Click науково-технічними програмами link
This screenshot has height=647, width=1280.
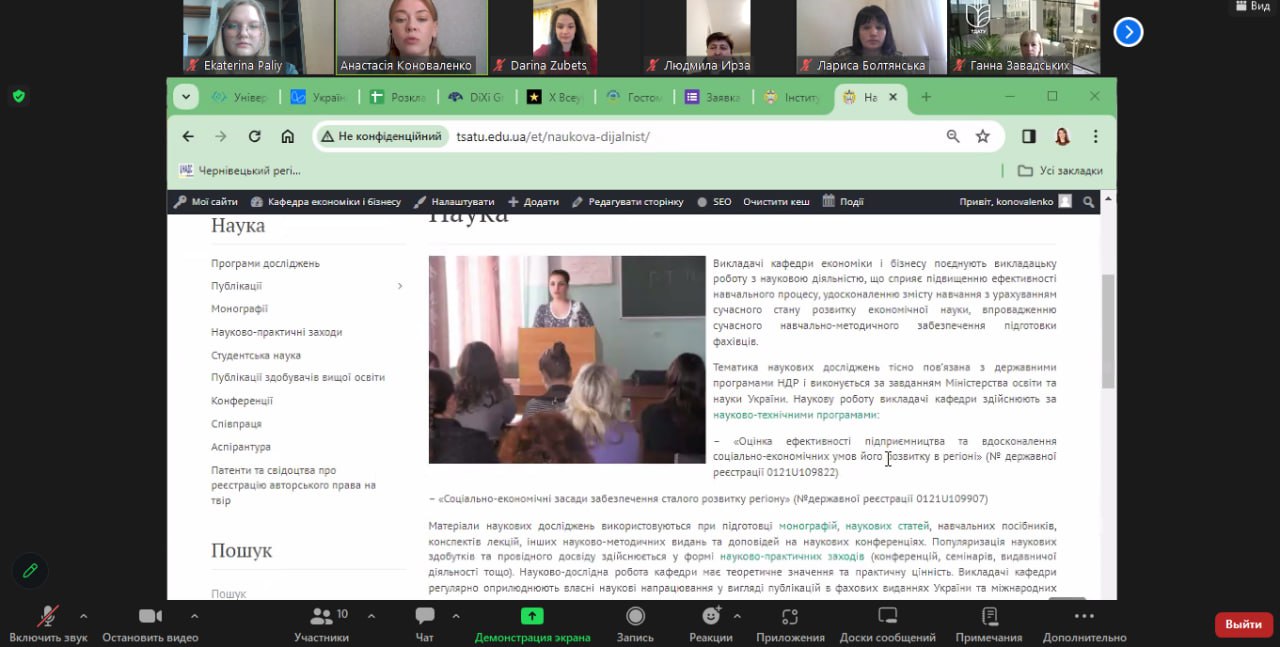click(x=796, y=414)
